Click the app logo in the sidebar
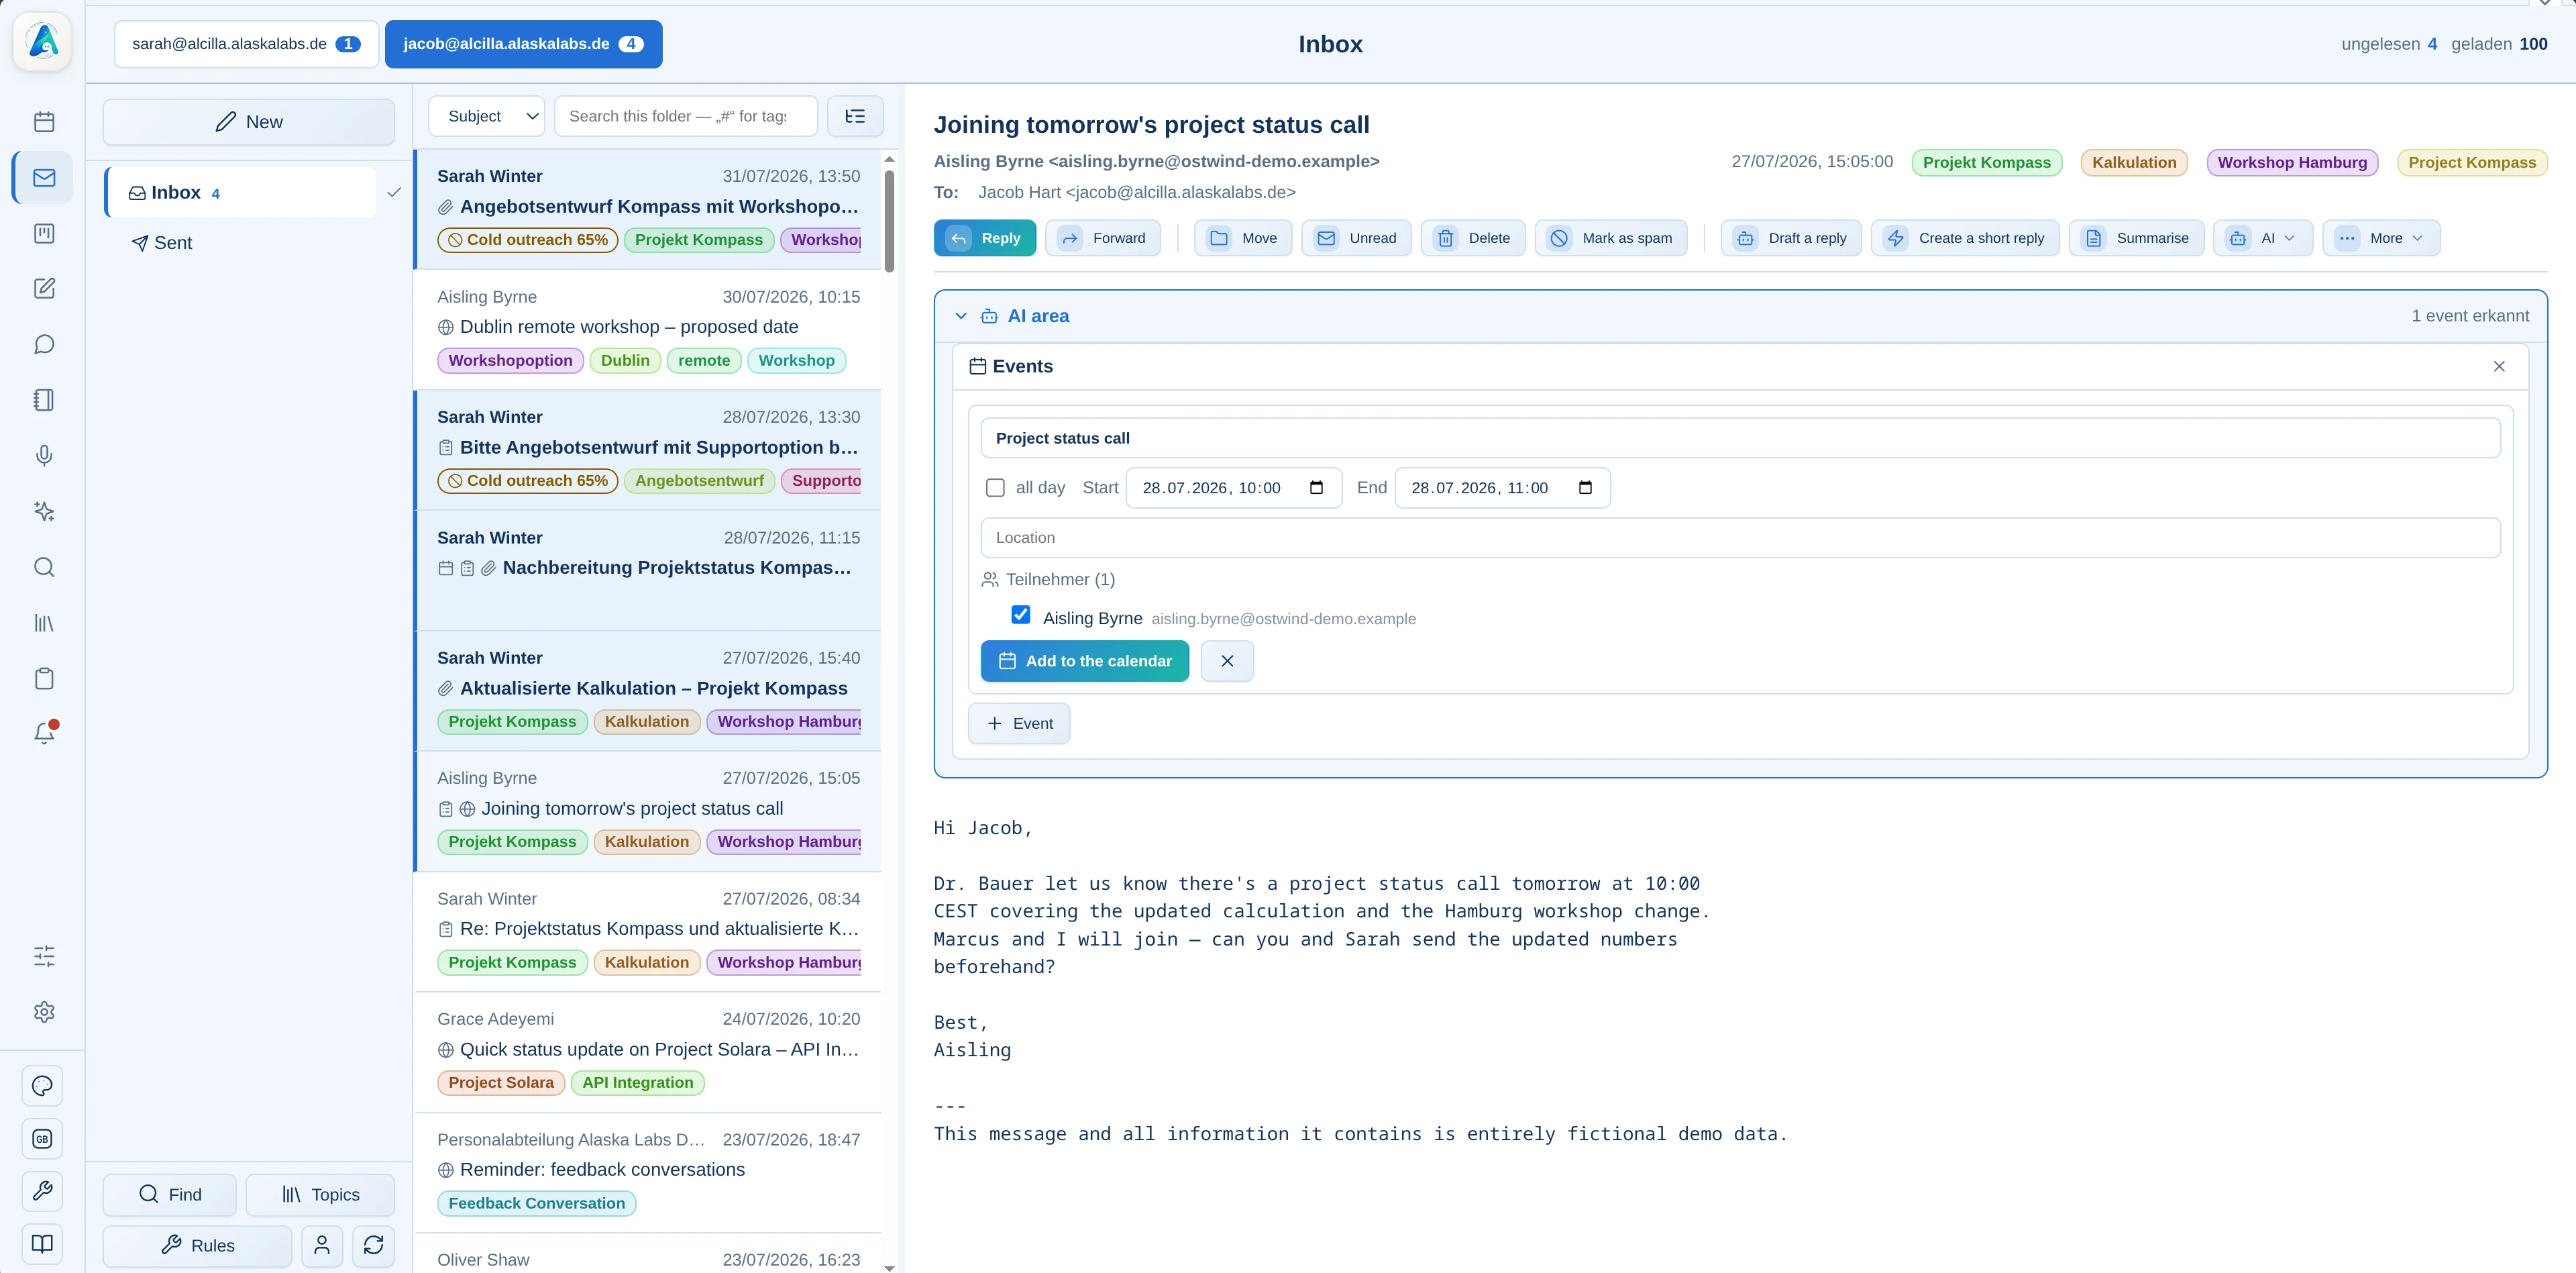This screenshot has height=1273, width=2576. (x=42, y=42)
